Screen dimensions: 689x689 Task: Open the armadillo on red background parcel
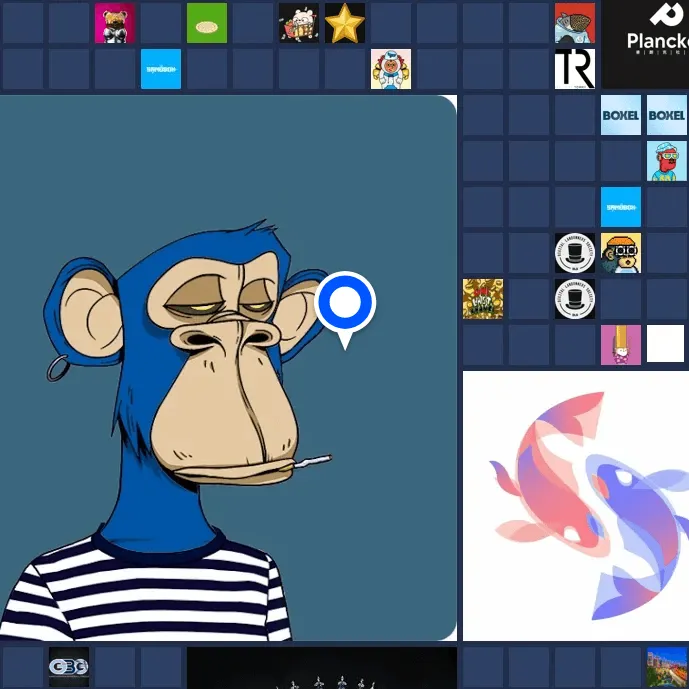(575, 23)
